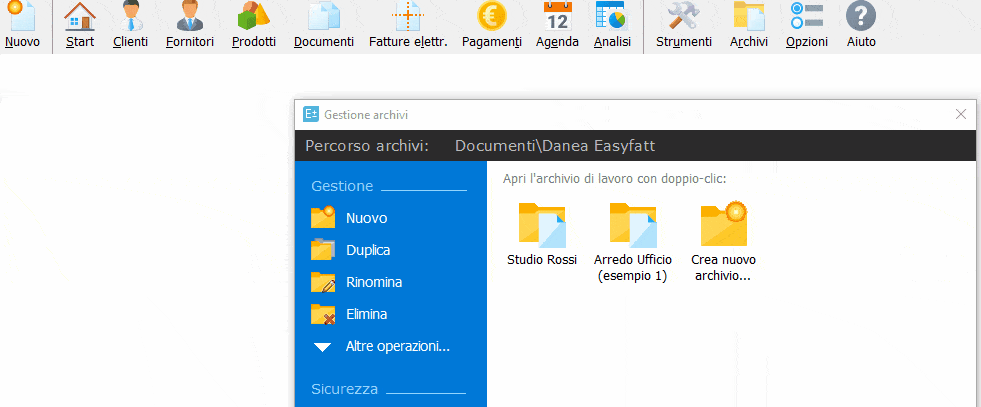
Task: Click the Altre operazioni... text
Action: point(398,346)
